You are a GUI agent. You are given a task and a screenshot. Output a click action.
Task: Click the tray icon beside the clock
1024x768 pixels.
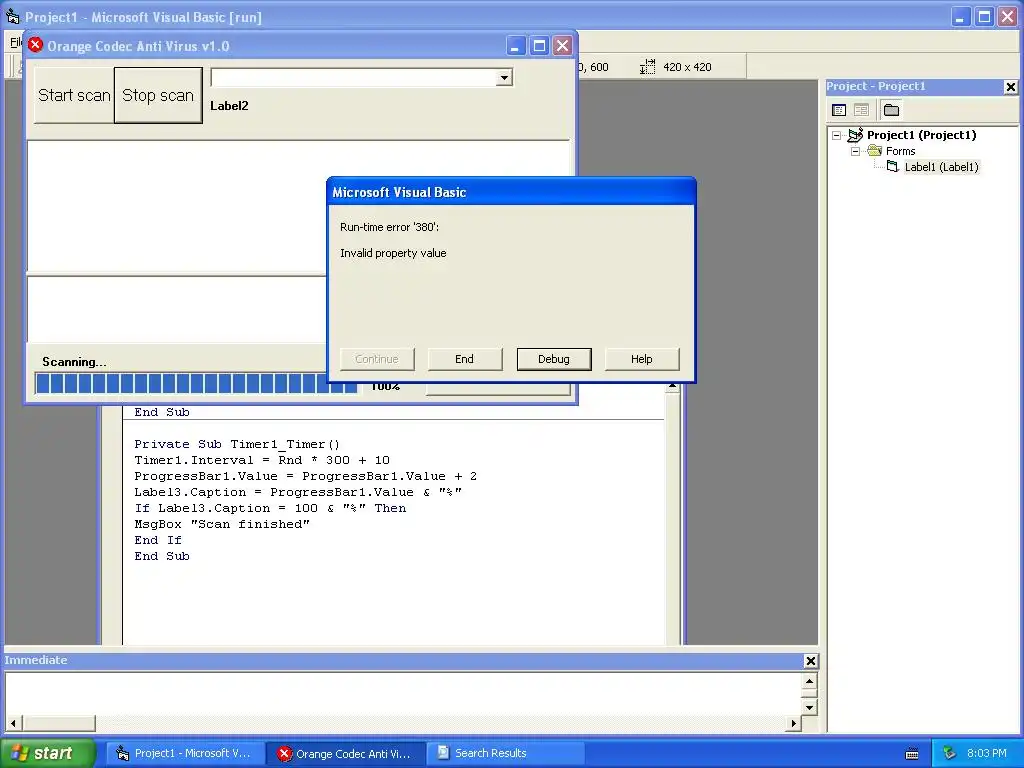[x=950, y=754]
